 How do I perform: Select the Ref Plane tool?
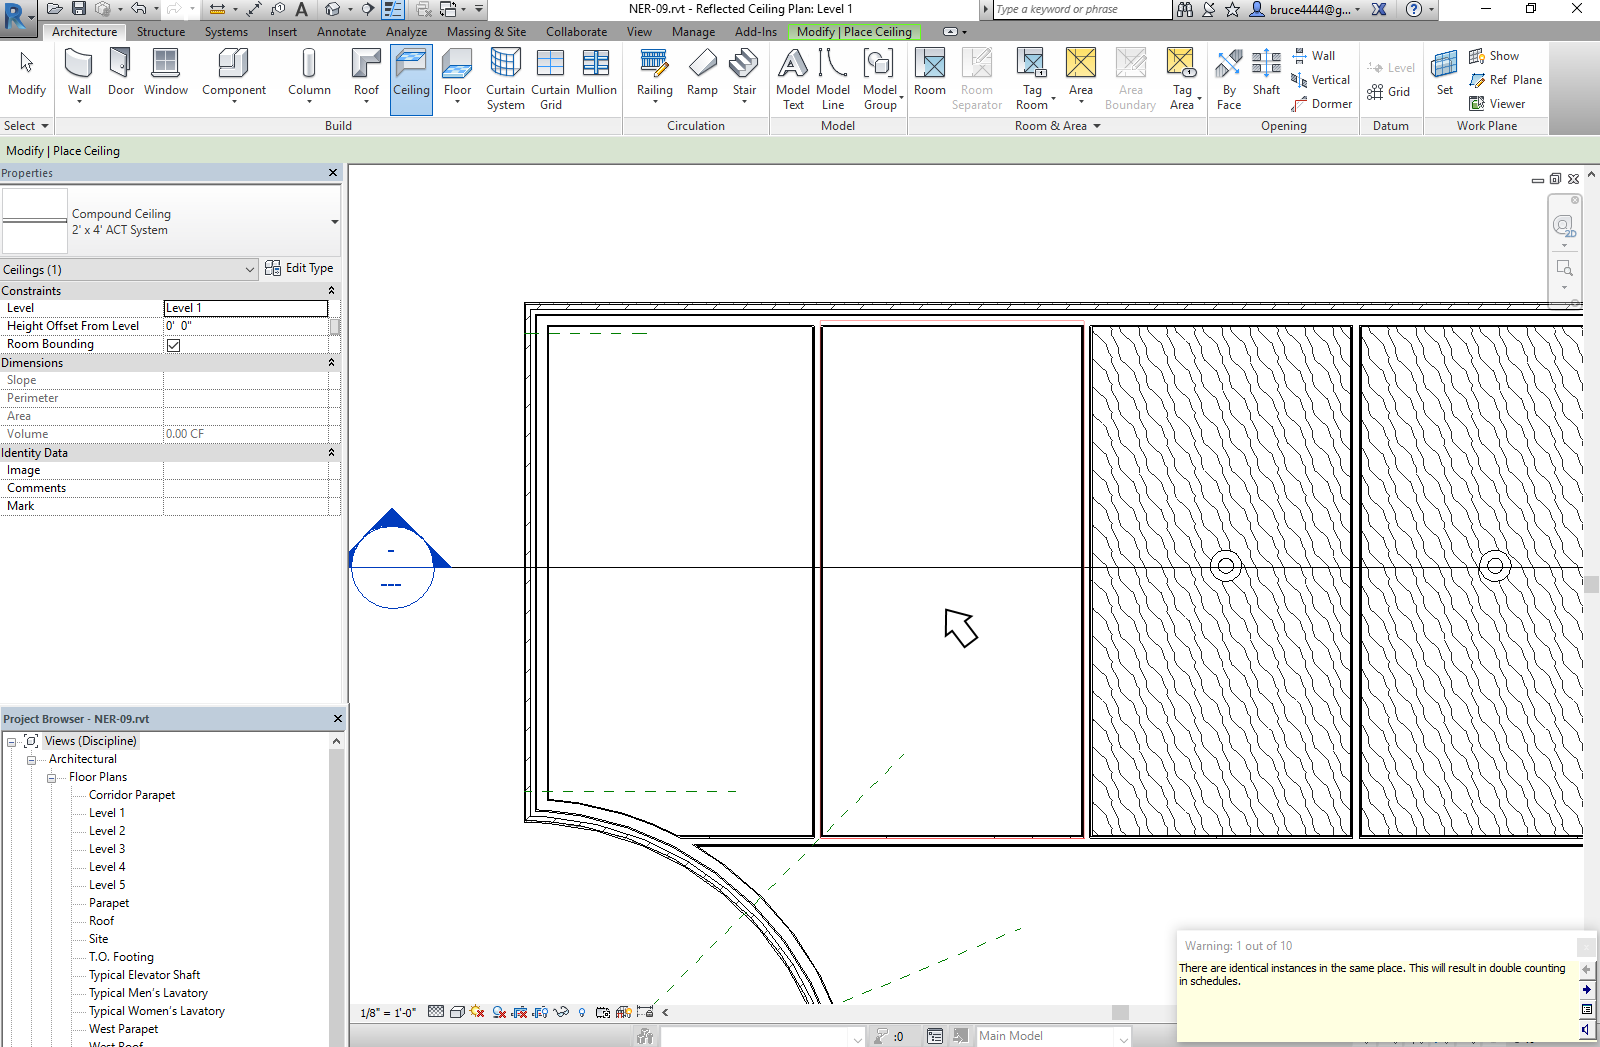[x=1505, y=80]
